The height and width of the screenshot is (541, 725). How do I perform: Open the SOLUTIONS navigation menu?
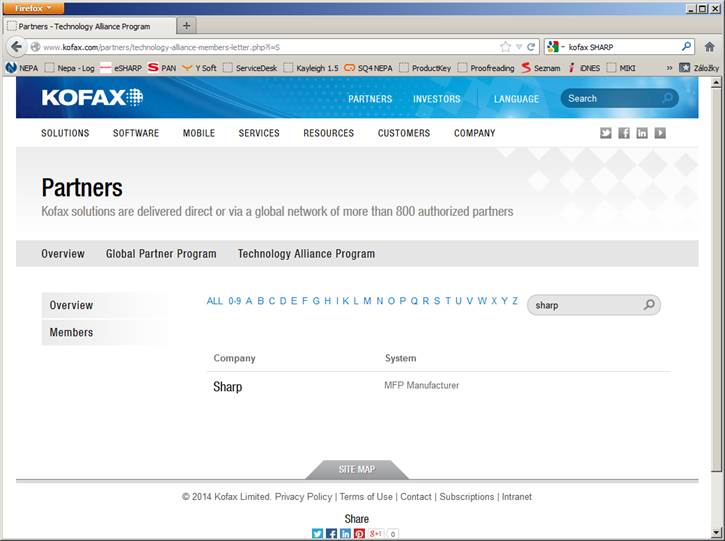(x=65, y=133)
